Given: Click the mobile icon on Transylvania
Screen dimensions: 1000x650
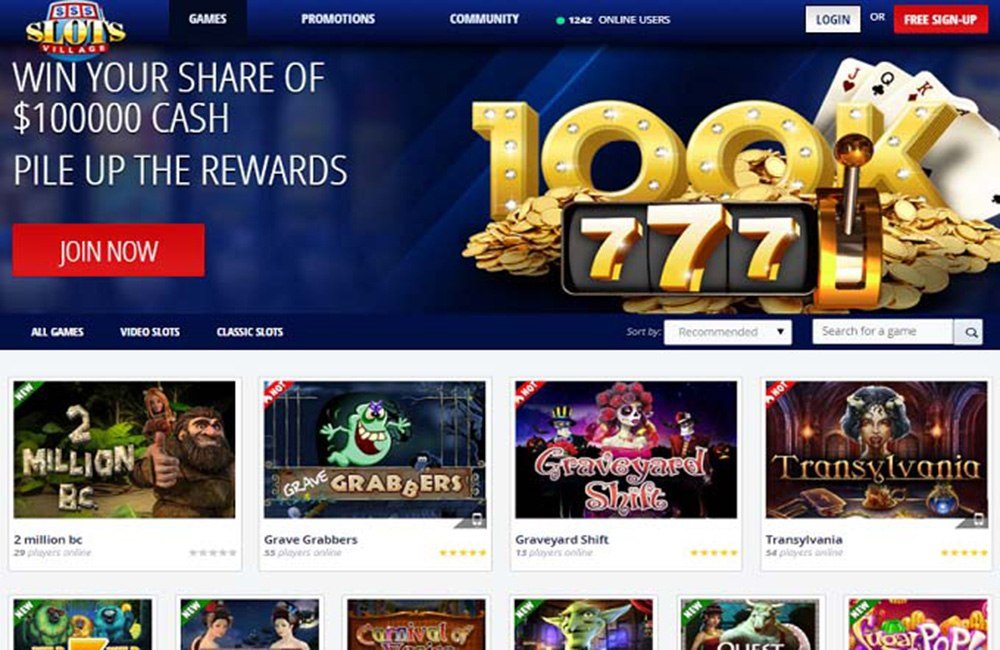Looking at the screenshot, I should [x=978, y=521].
